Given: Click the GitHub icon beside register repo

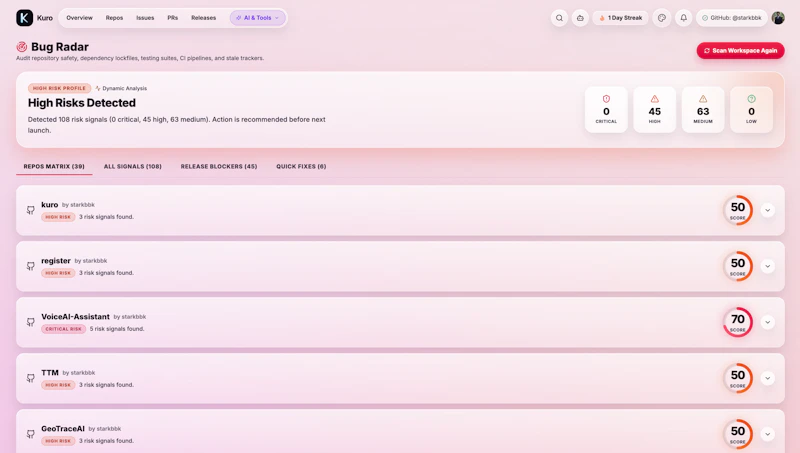Looking at the screenshot, I should (x=31, y=266).
